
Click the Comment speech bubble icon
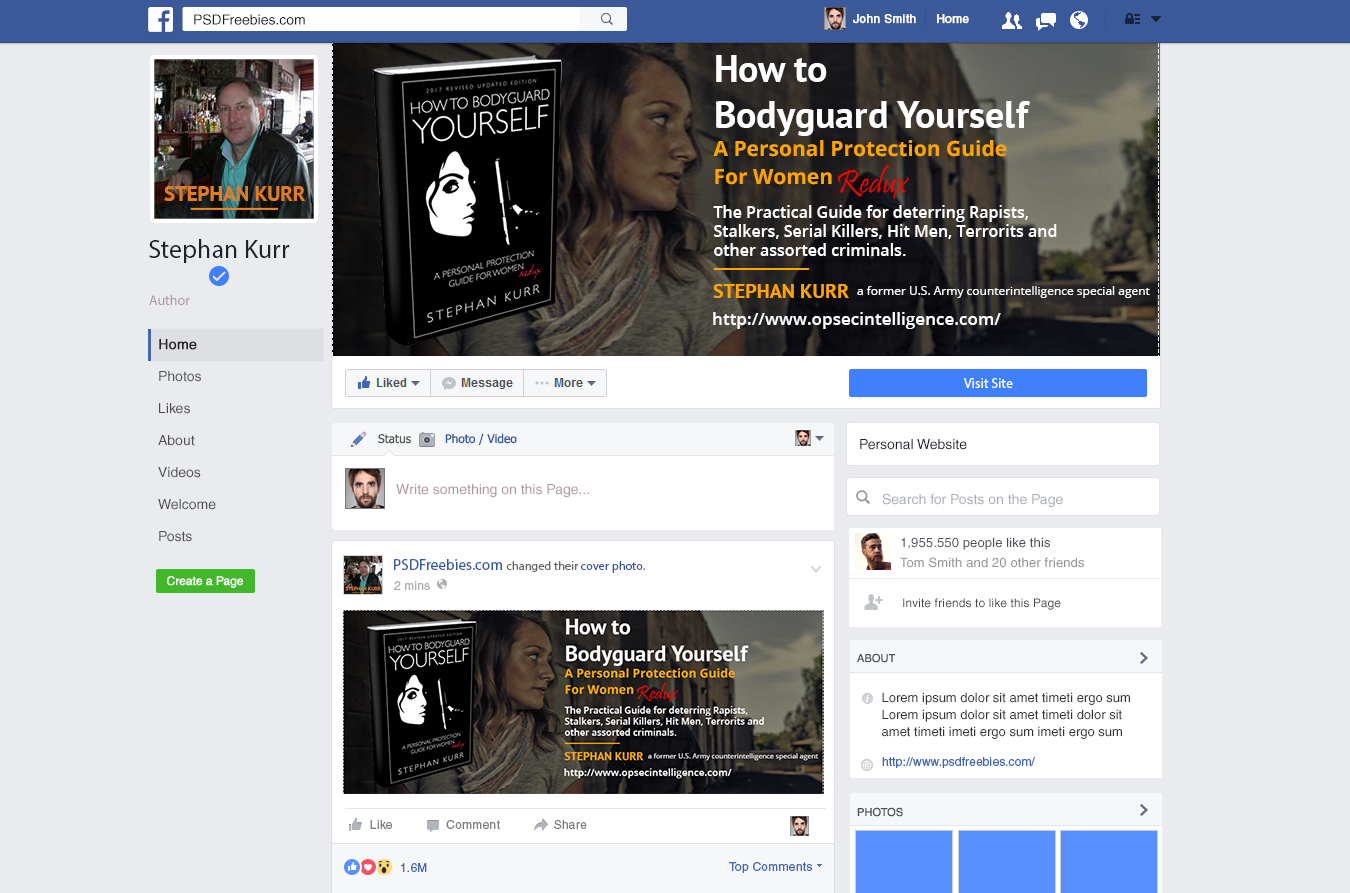[433, 825]
